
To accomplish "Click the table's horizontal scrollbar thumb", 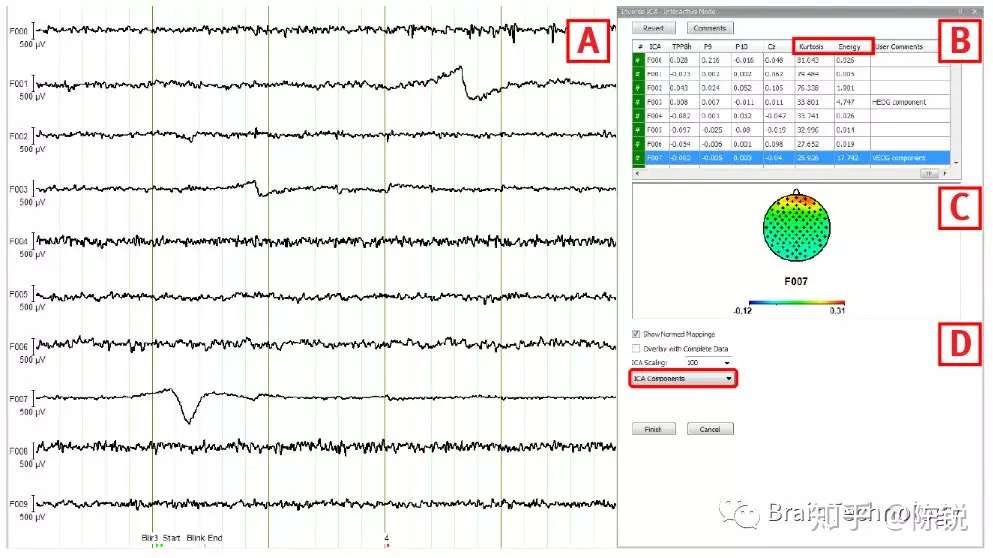I will 929,173.
